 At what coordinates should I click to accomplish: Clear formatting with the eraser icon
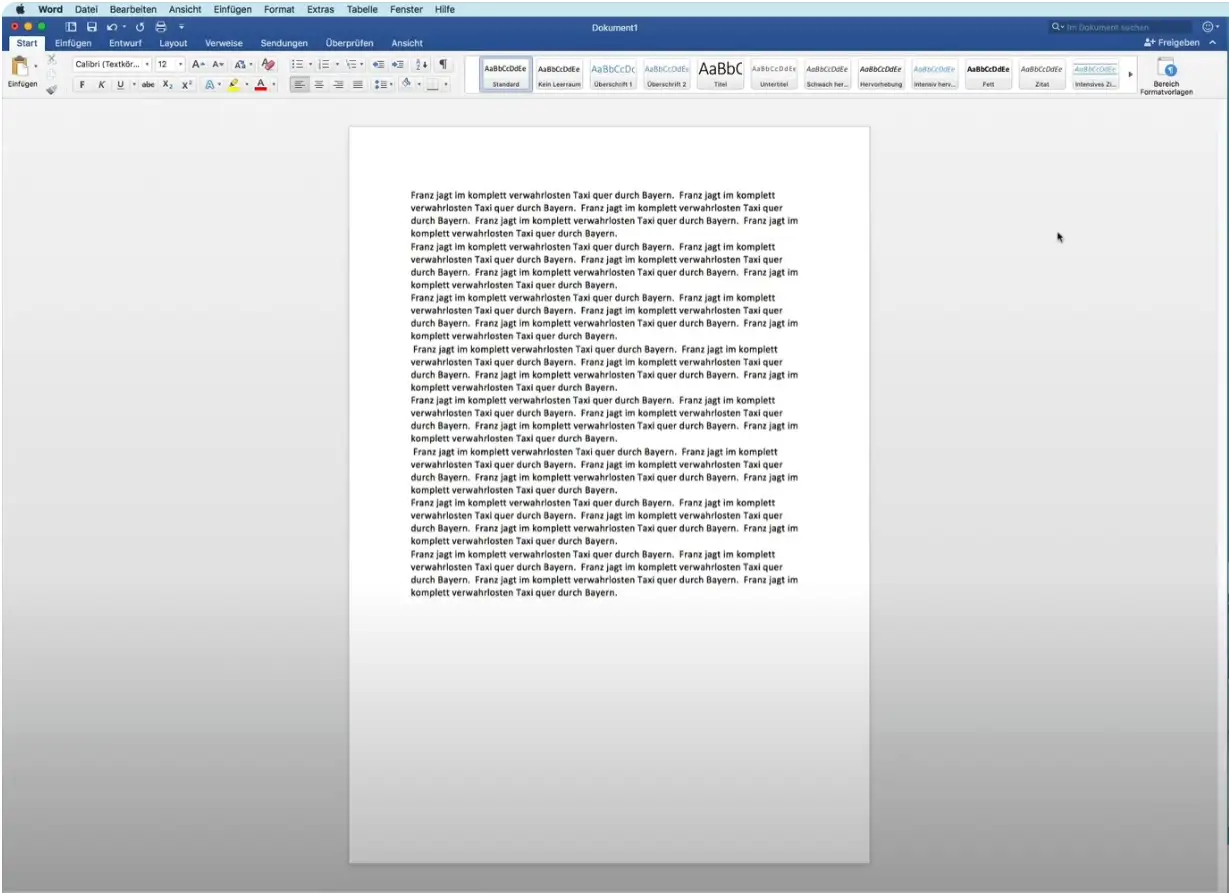point(268,64)
